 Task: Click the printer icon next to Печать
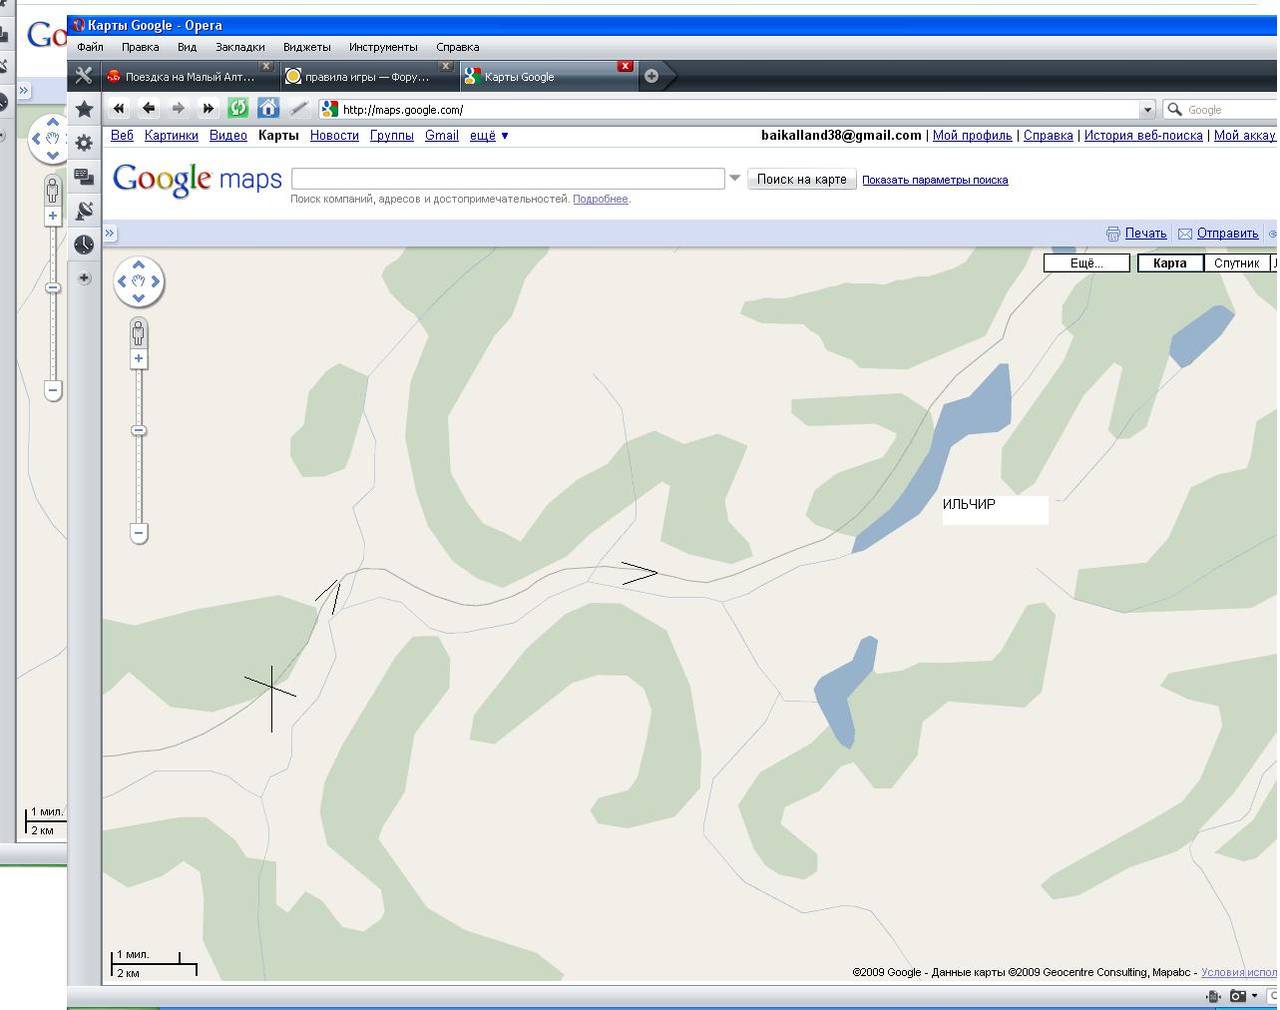pos(1113,233)
